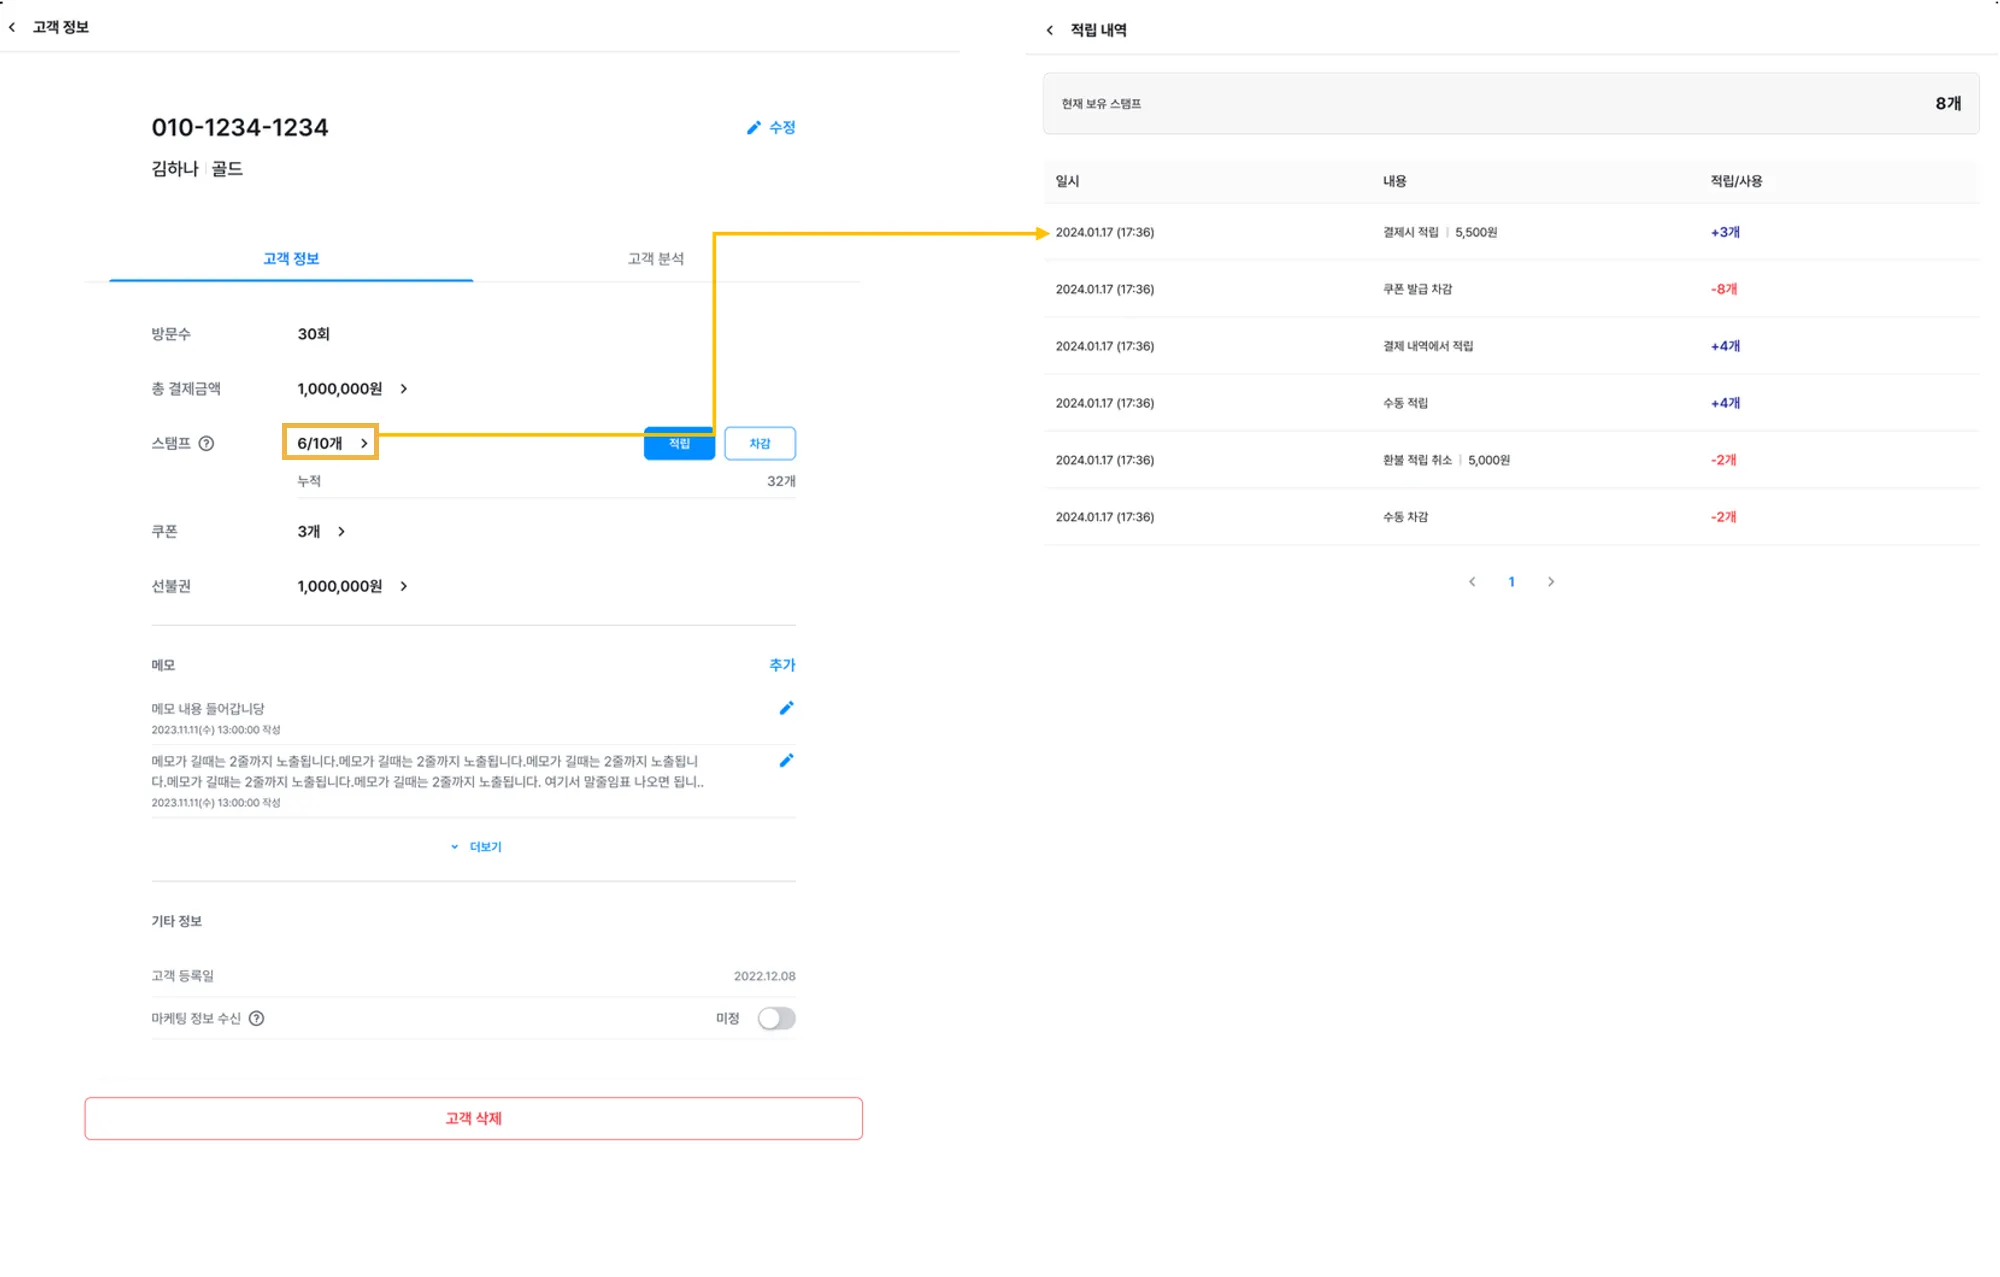Image resolution: width=2000 pixels, height=1277 pixels.
Task: Click the 수정 pencil edit icon
Action: [754, 128]
